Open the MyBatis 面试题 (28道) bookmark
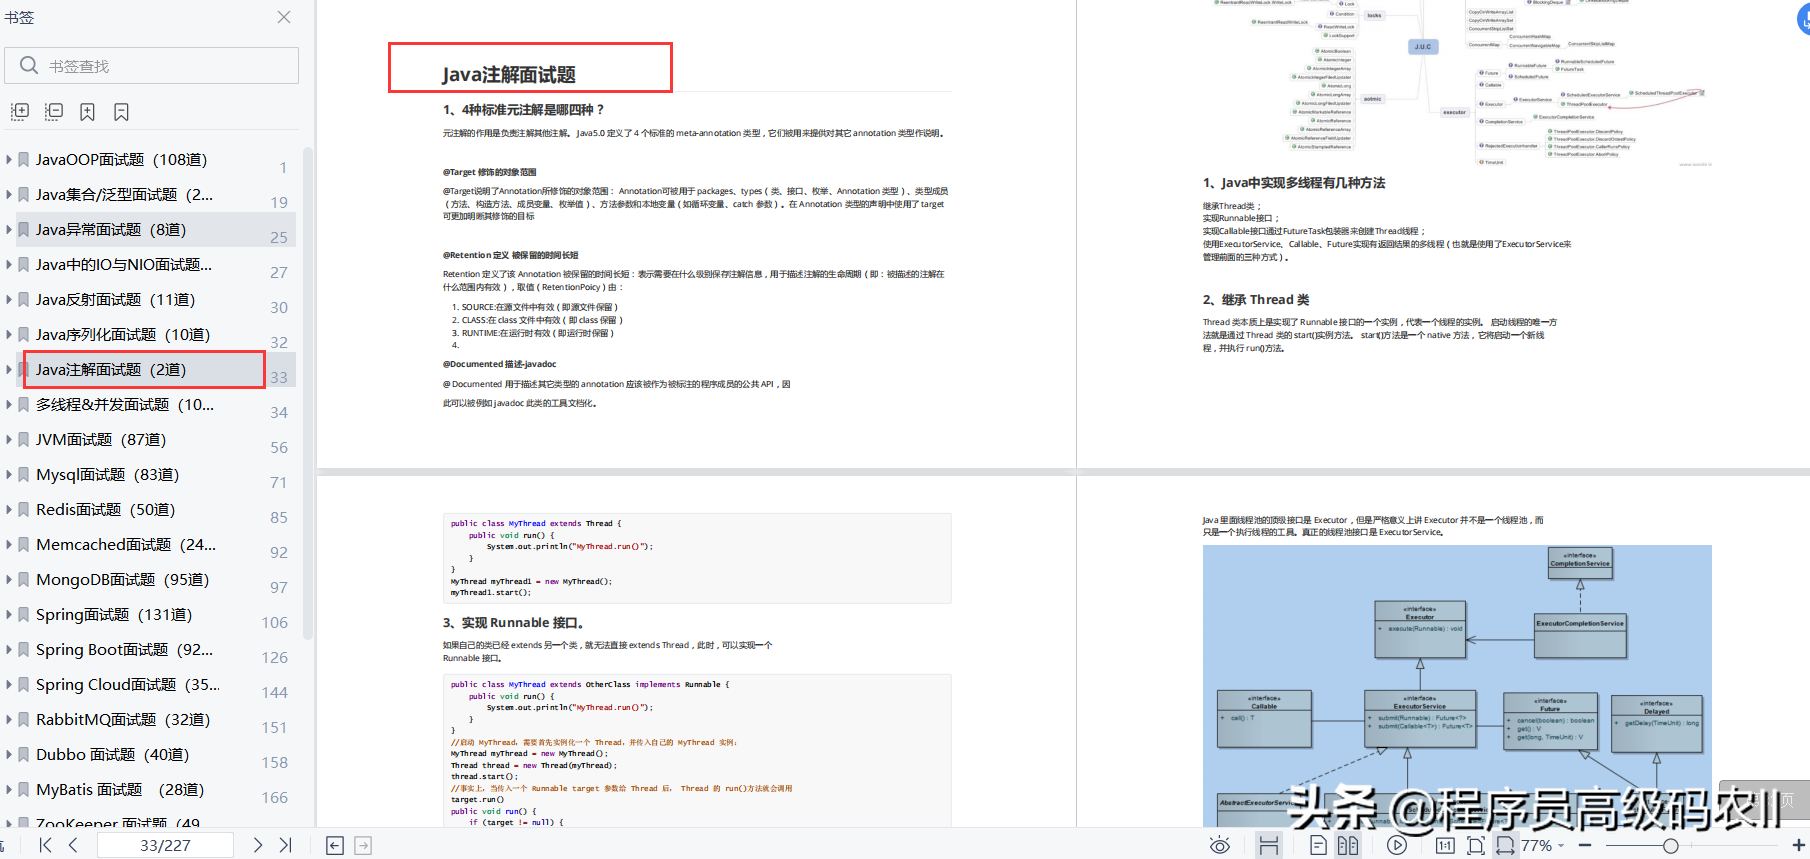Viewport: 1810px width, 859px height. click(120, 789)
